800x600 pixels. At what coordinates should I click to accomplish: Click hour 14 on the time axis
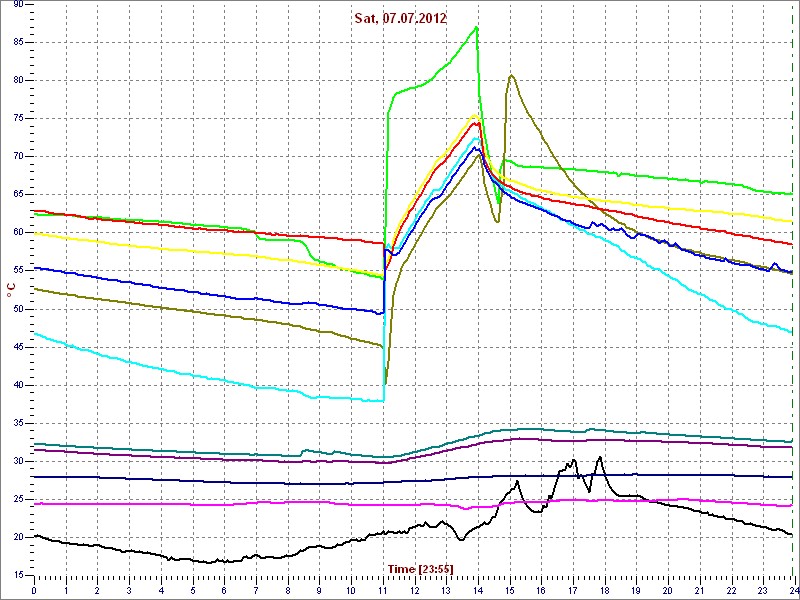coord(478,591)
